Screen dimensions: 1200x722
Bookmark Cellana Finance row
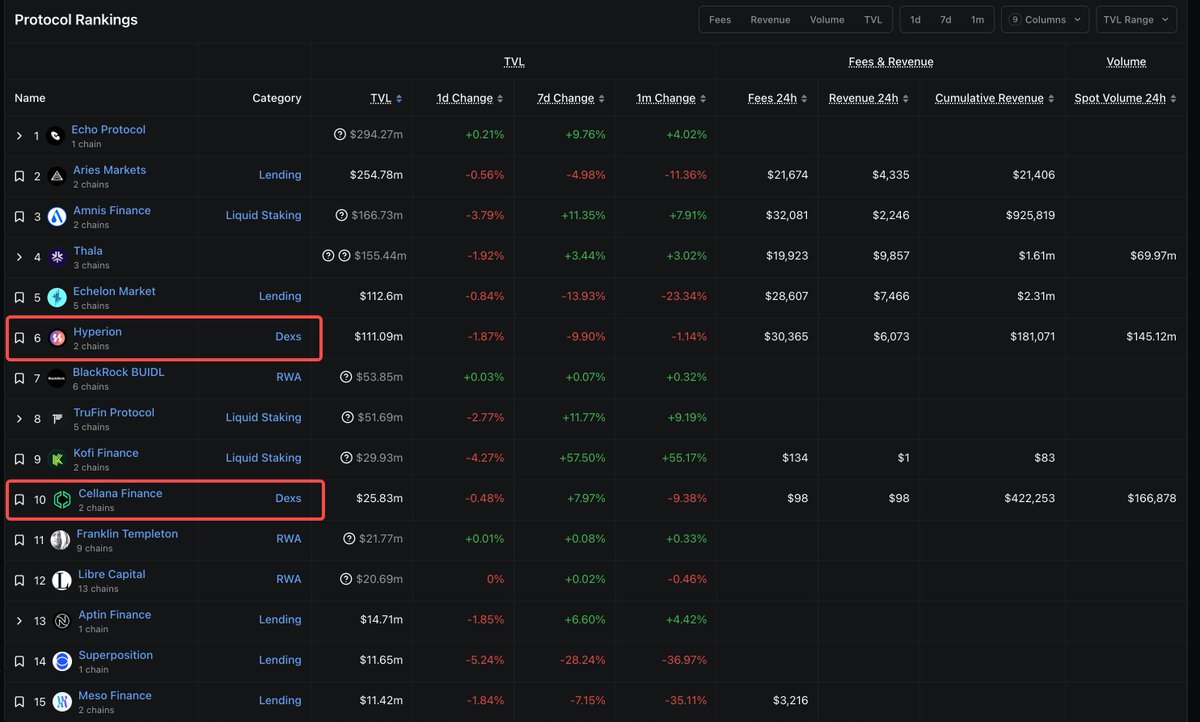[x=19, y=500]
